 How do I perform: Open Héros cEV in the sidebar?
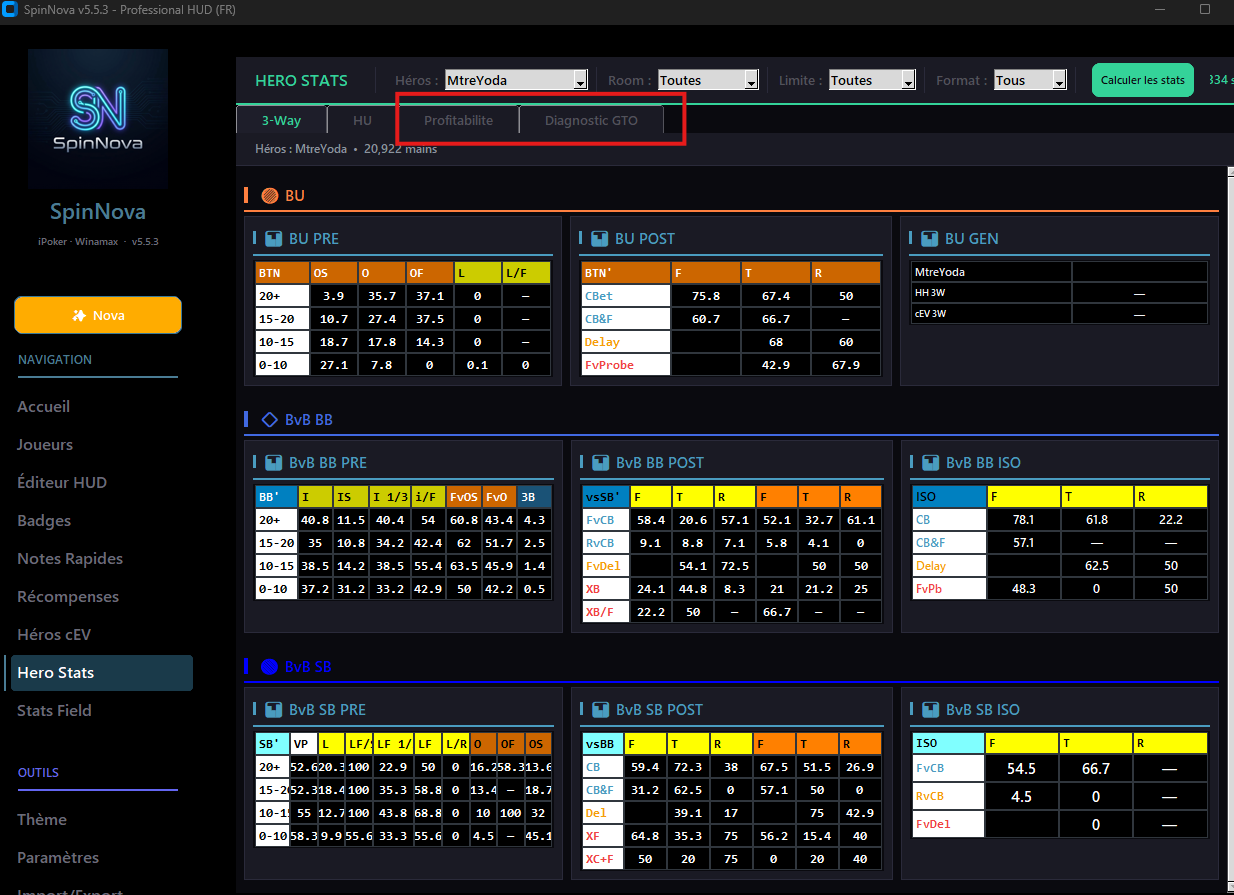[54, 635]
